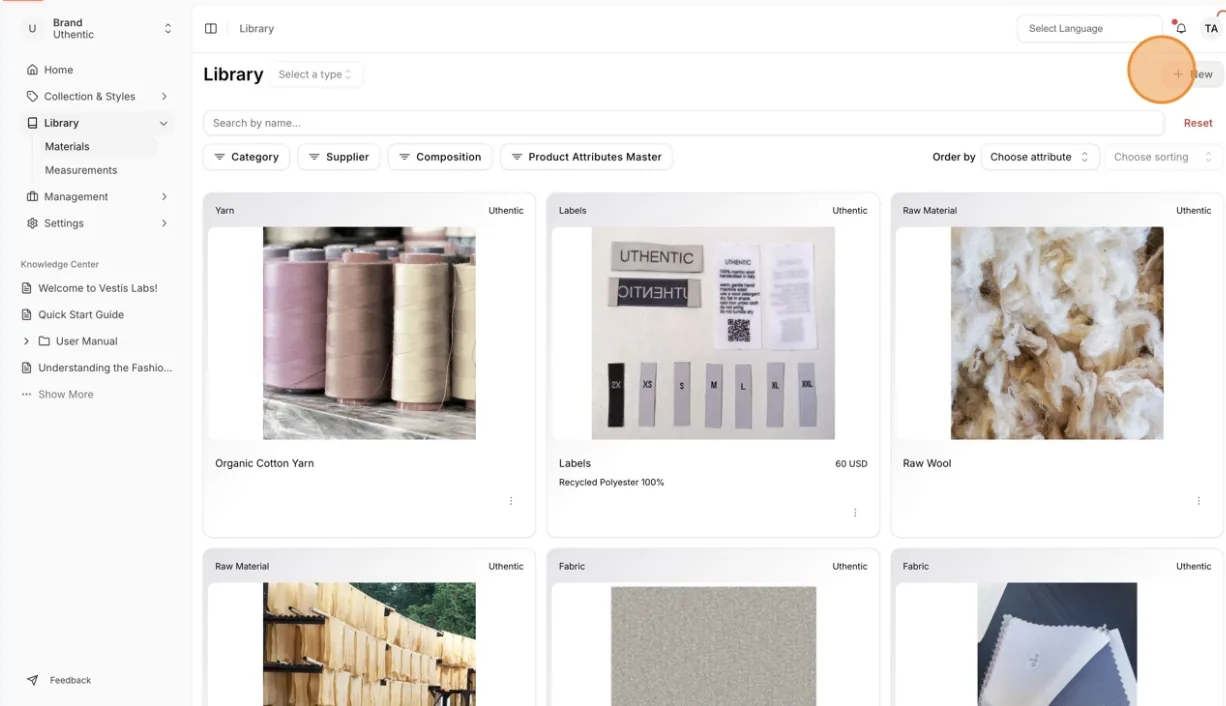Open the Select Language dropdown

1089,28
